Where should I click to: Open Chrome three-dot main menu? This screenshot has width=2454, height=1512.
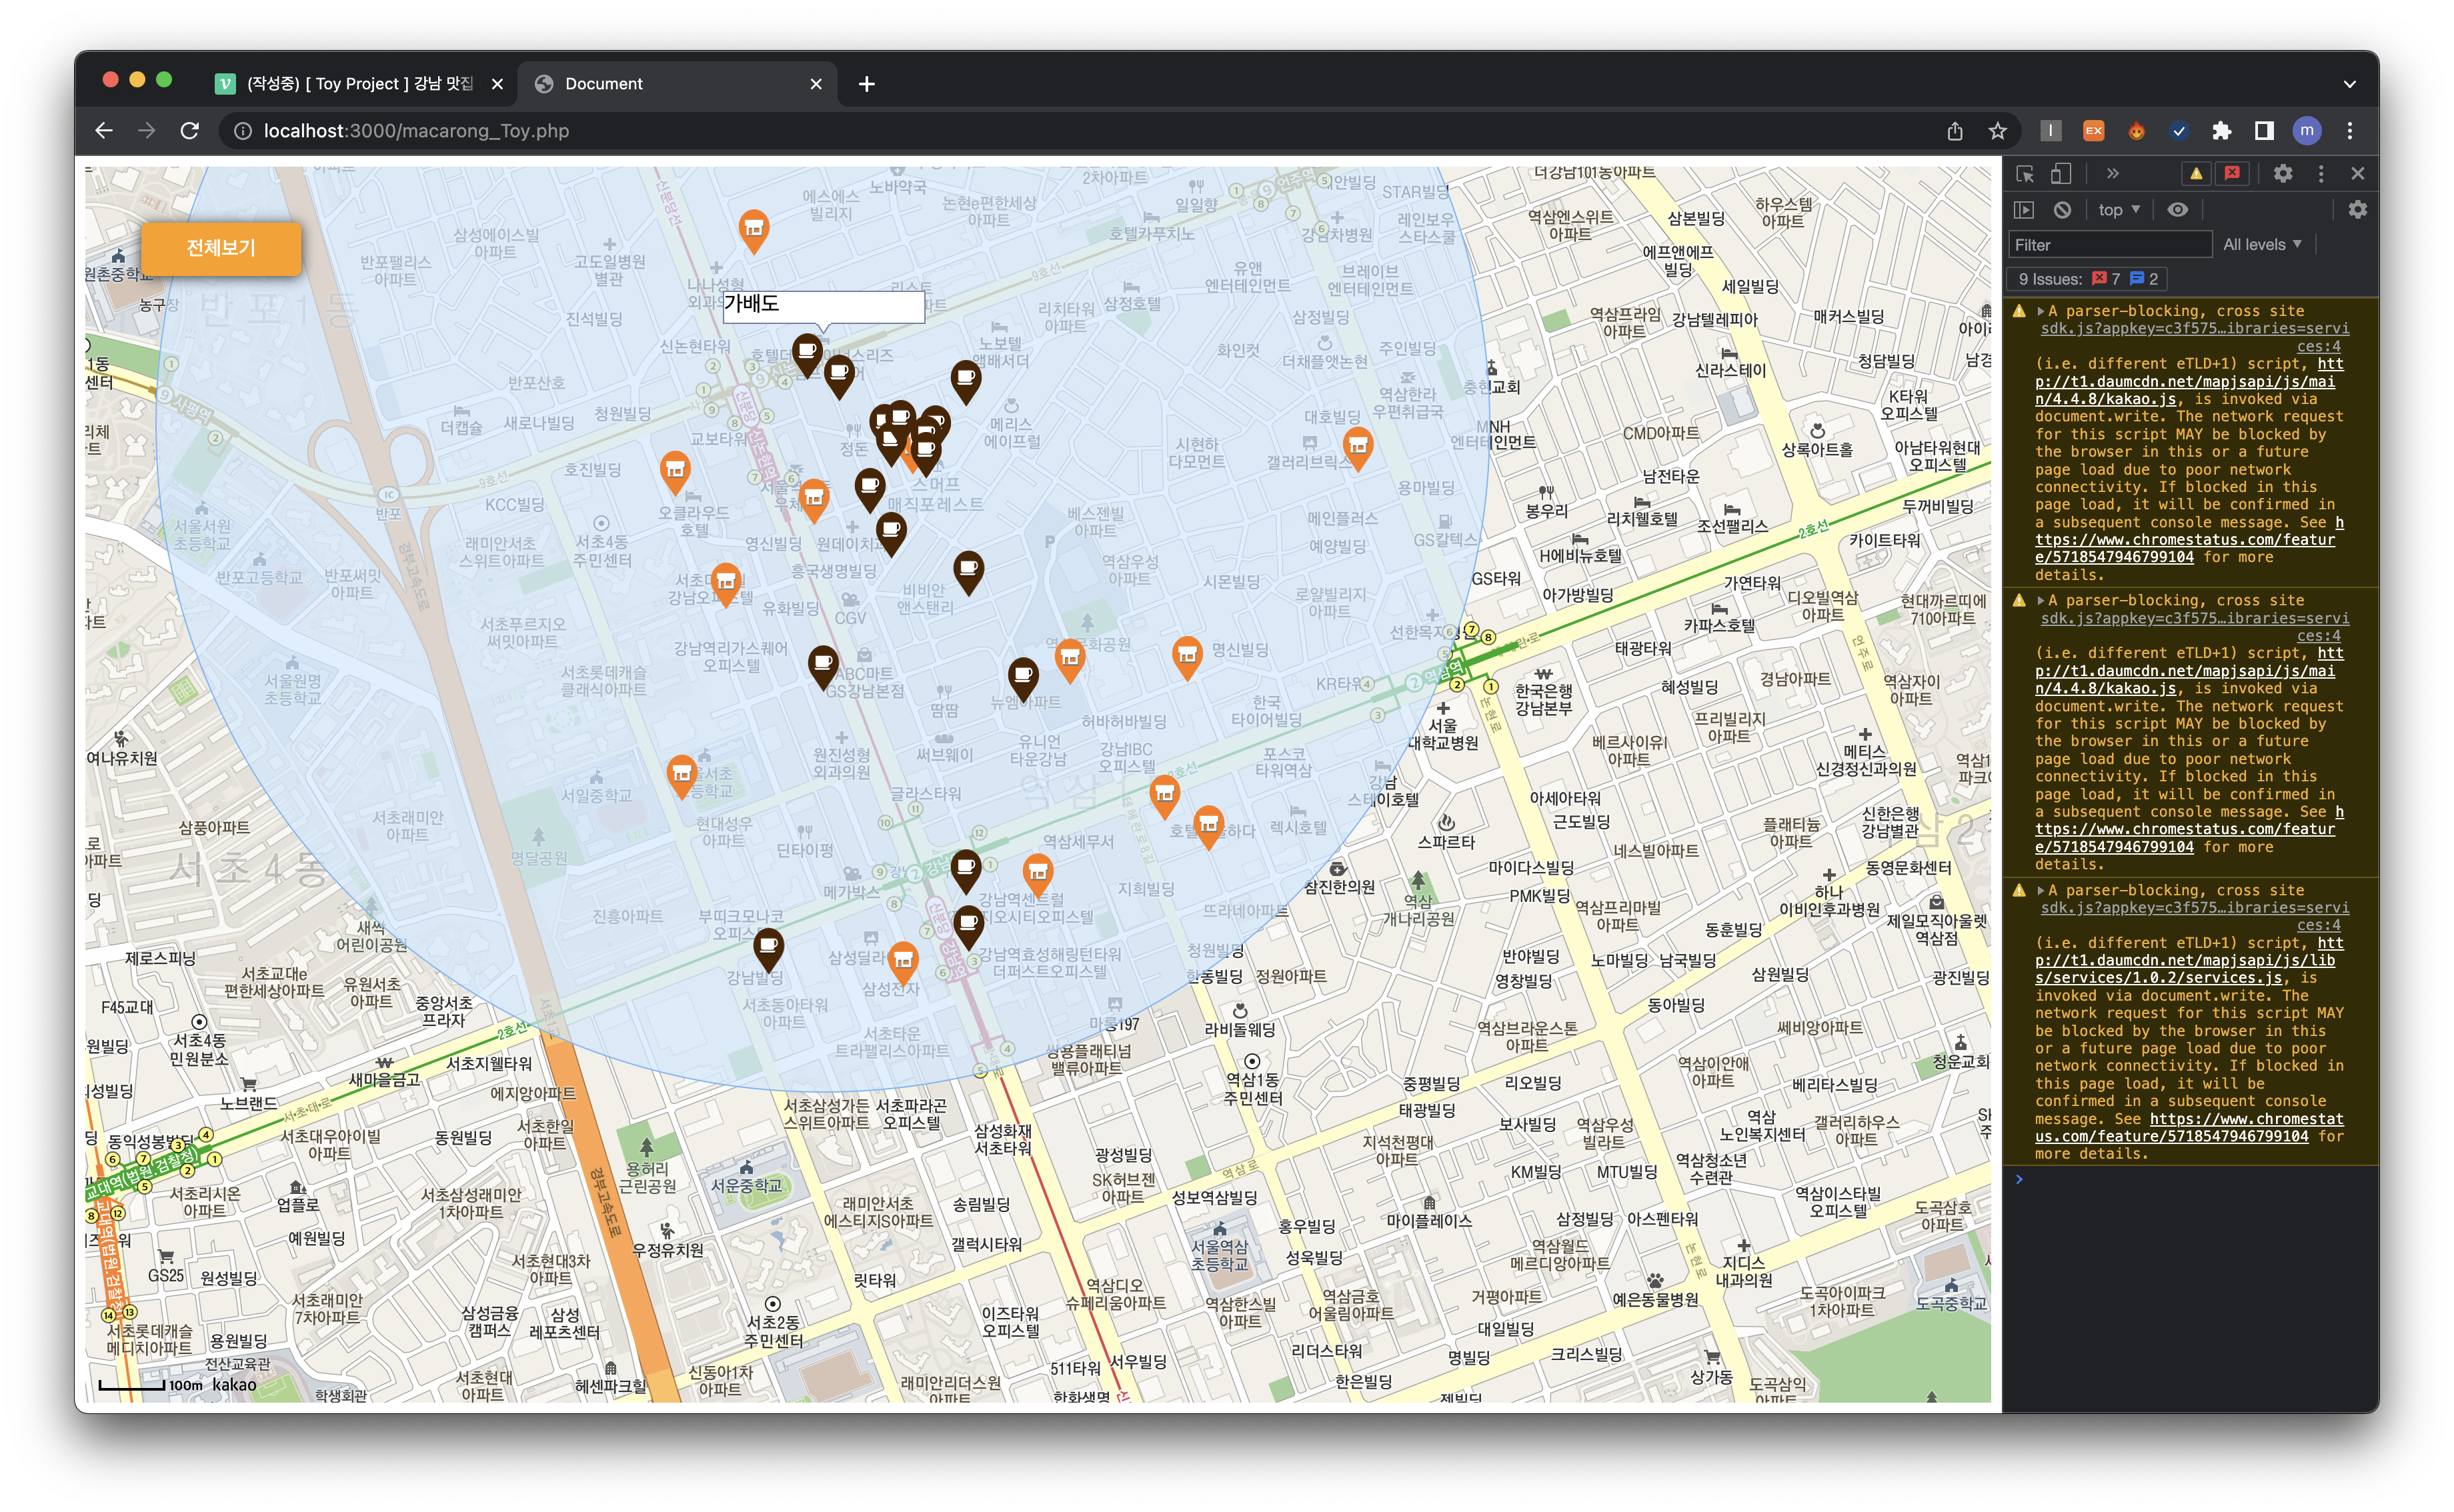[2349, 131]
